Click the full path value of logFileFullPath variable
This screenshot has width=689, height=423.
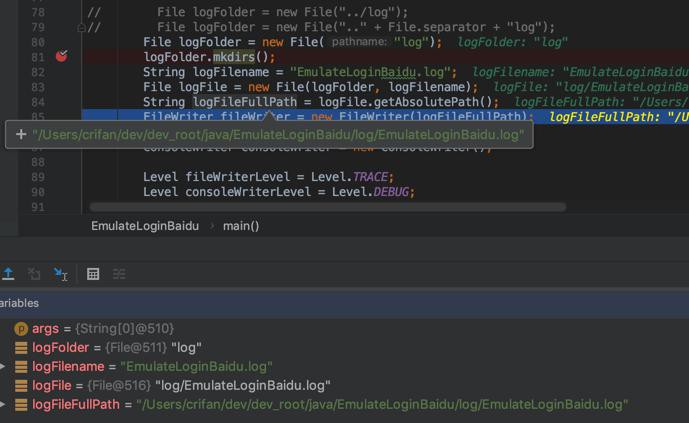point(382,404)
